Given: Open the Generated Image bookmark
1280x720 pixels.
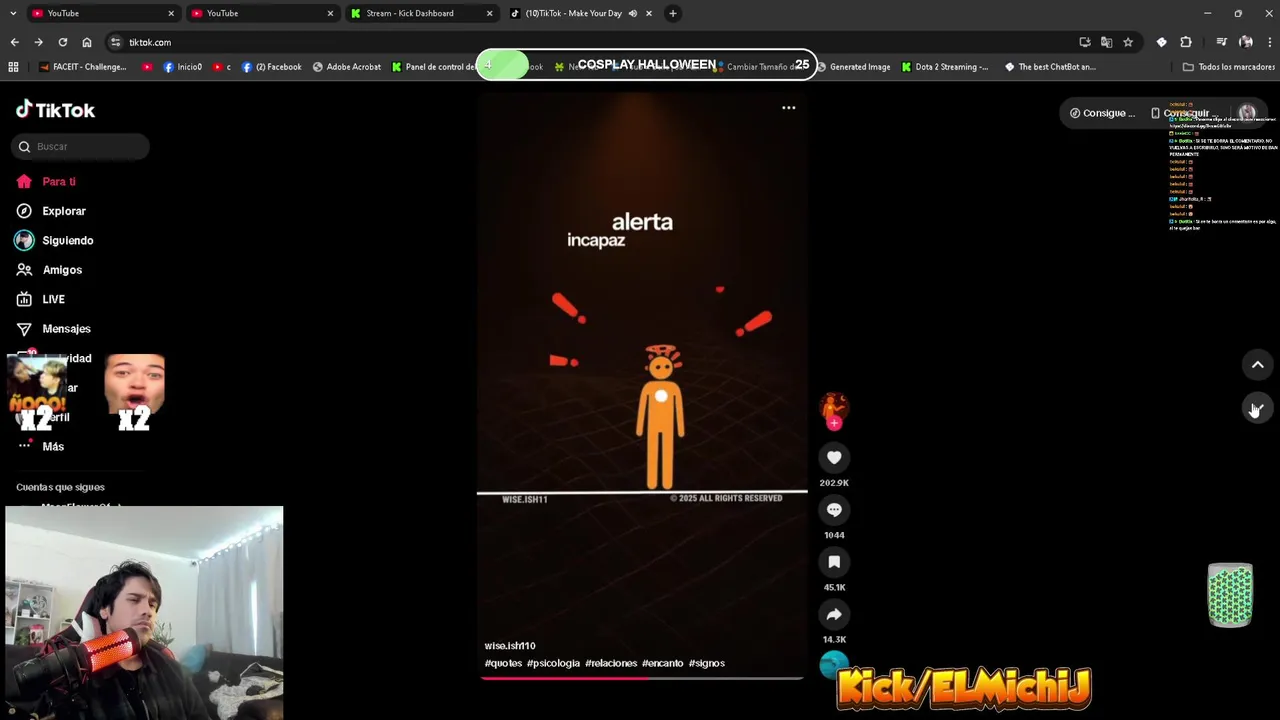Looking at the screenshot, I should pyautogui.click(x=853, y=67).
